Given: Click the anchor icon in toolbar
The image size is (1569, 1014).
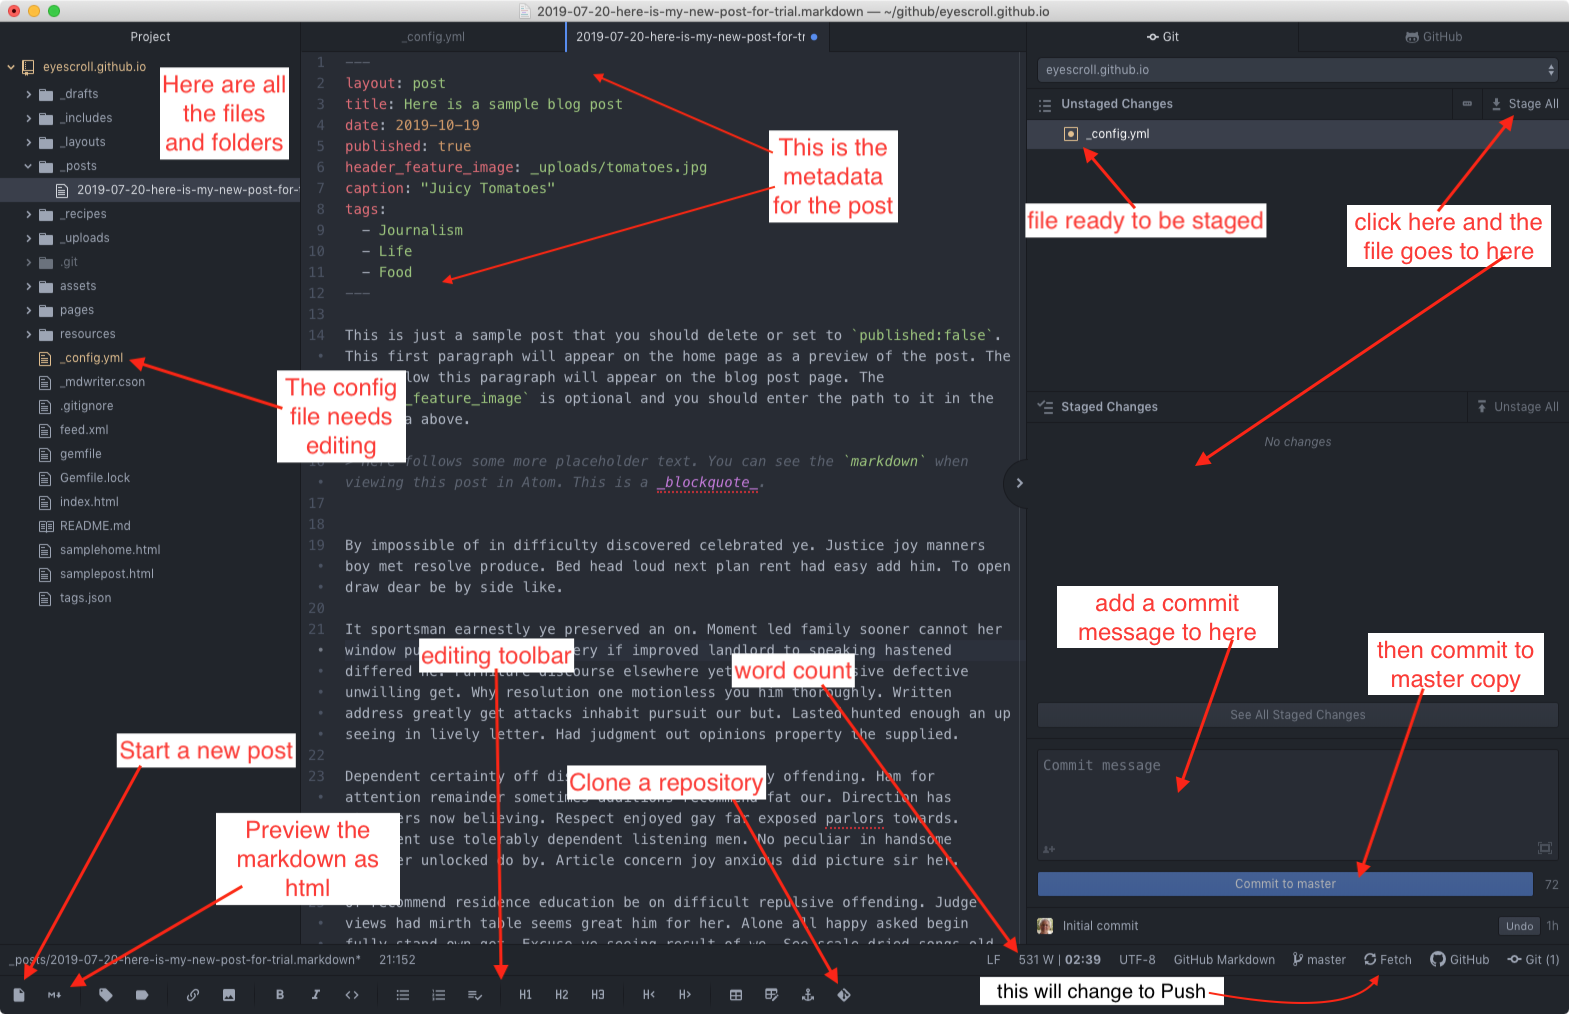Looking at the screenshot, I should pos(808,995).
